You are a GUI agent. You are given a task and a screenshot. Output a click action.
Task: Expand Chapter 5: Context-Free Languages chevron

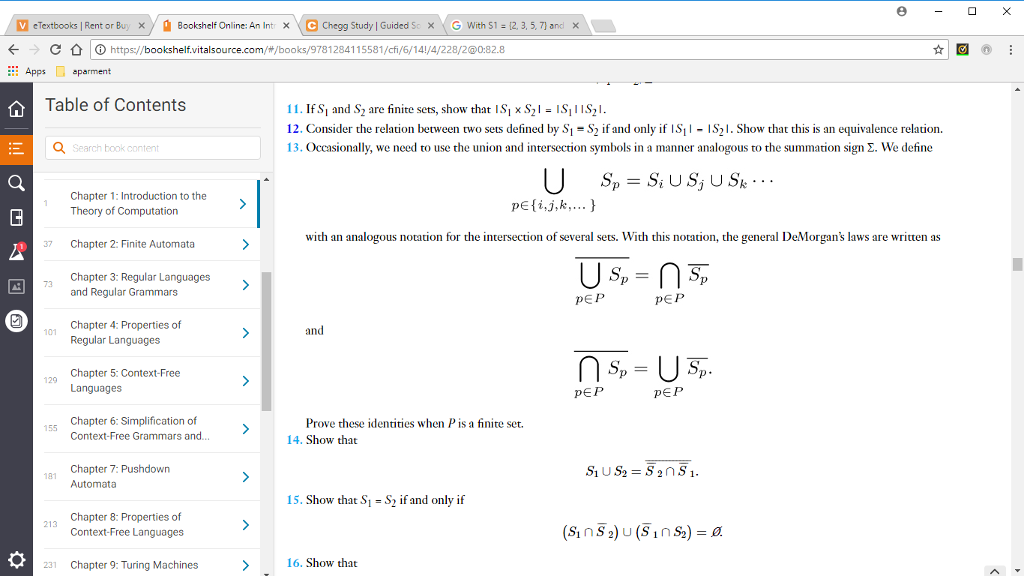pos(244,380)
